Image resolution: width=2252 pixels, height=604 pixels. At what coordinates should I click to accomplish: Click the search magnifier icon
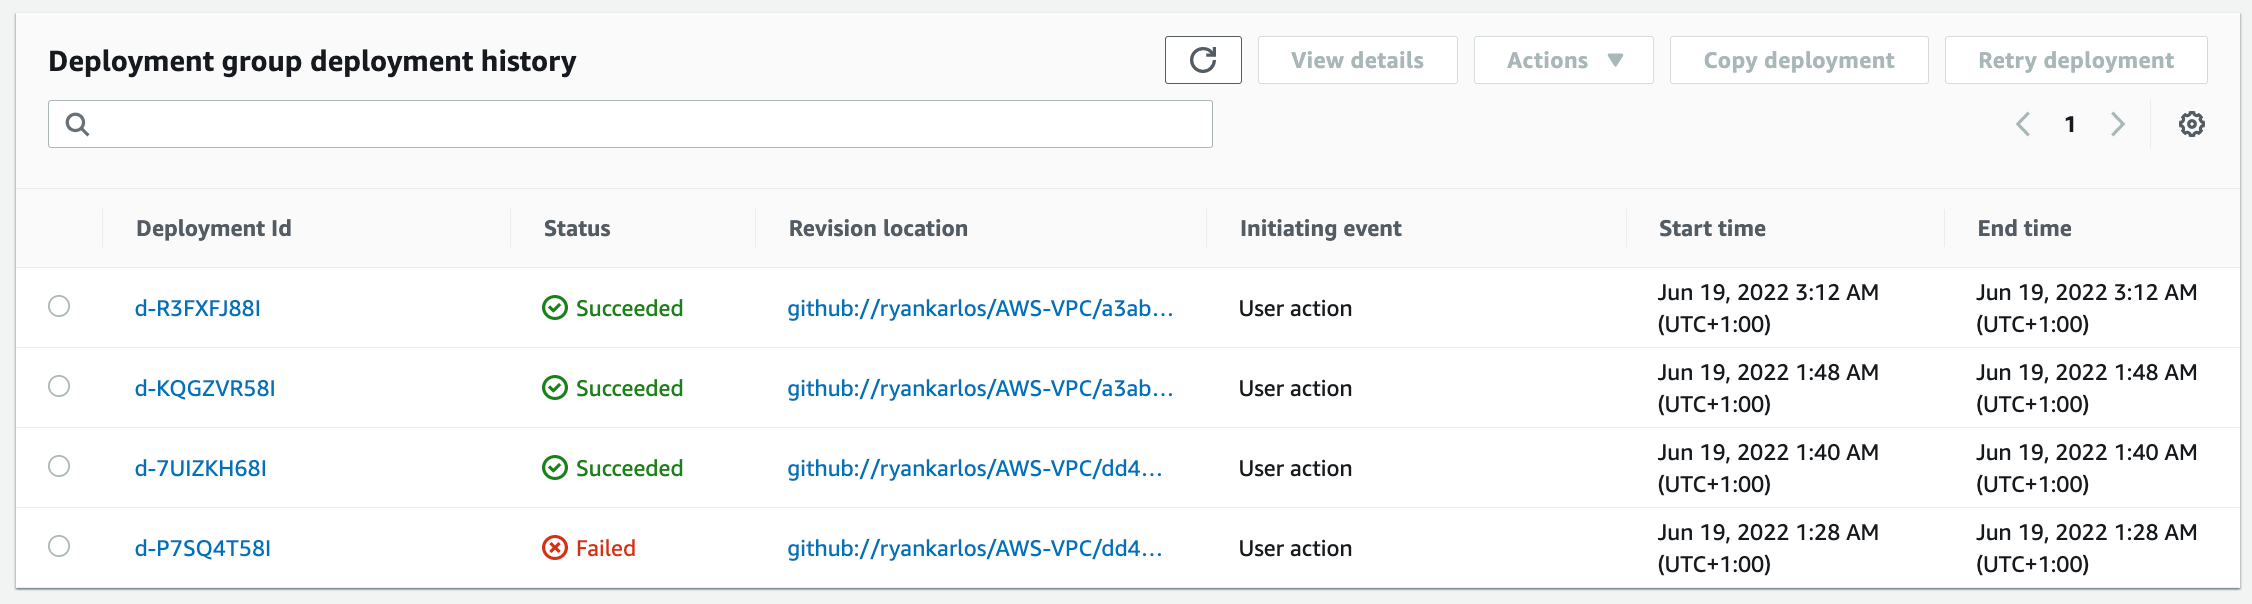[x=77, y=124]
